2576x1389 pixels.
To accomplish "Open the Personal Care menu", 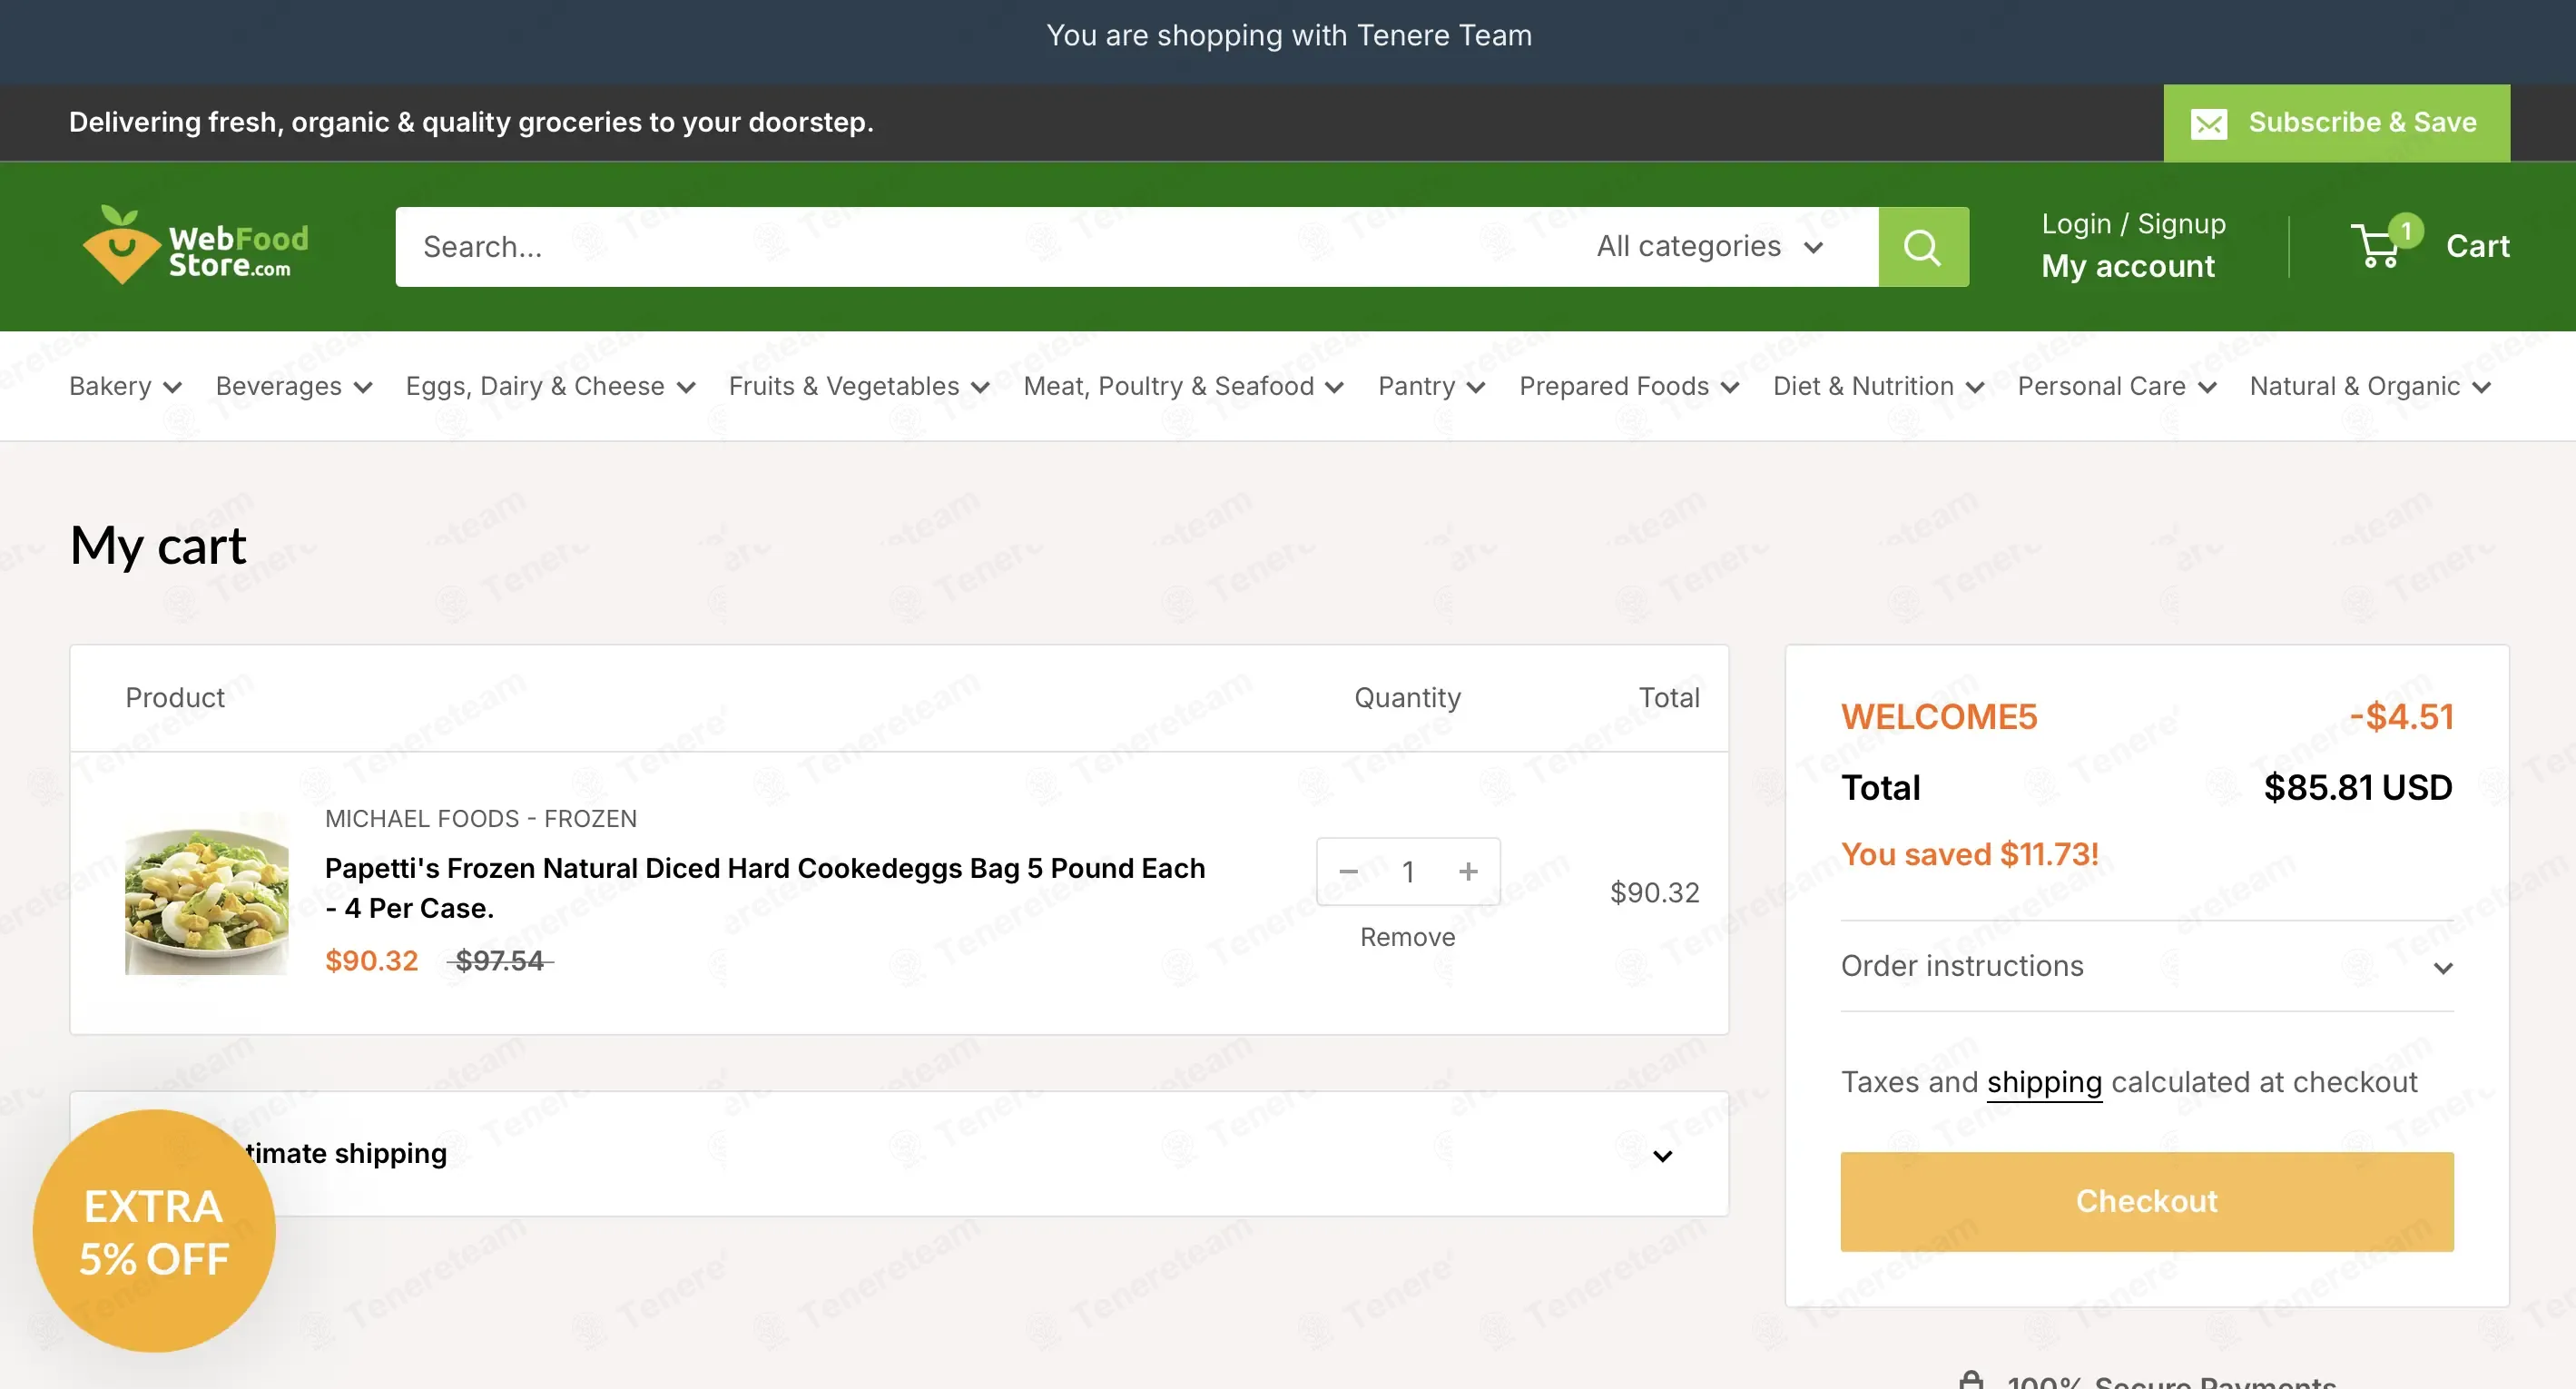I will (x=2117, y=386).
